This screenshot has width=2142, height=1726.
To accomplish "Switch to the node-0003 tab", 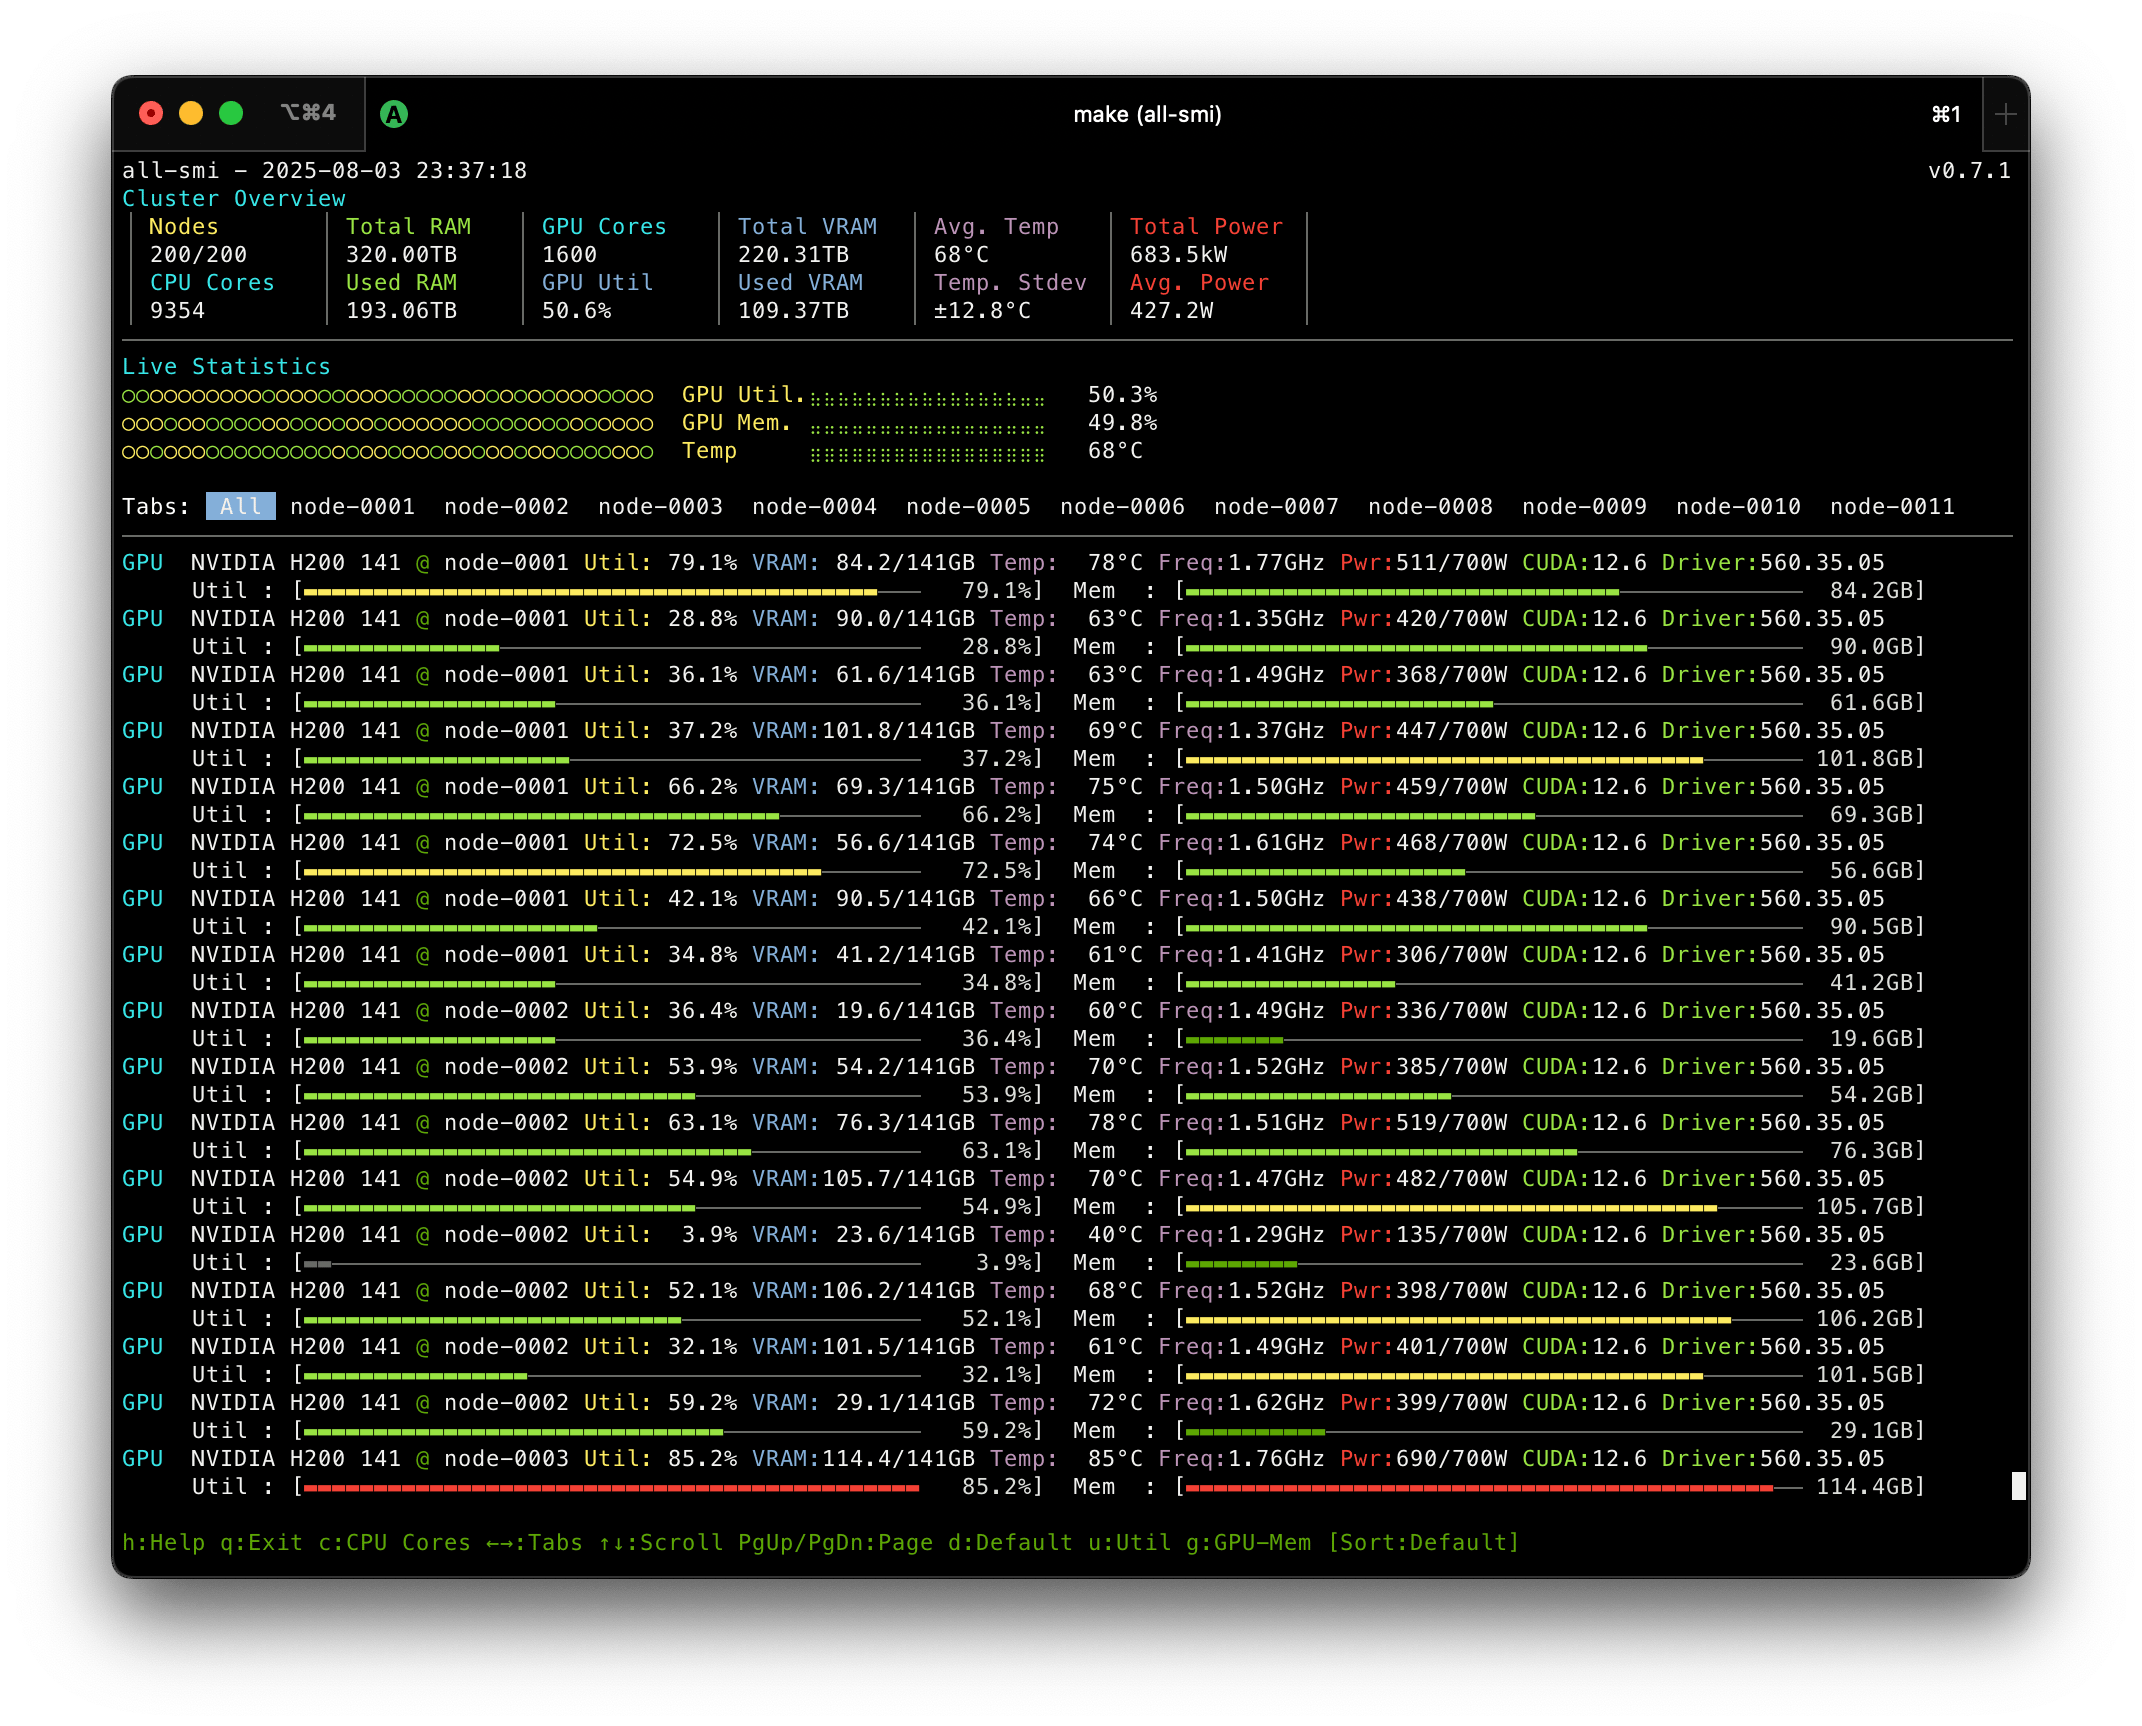I will 661,506.
